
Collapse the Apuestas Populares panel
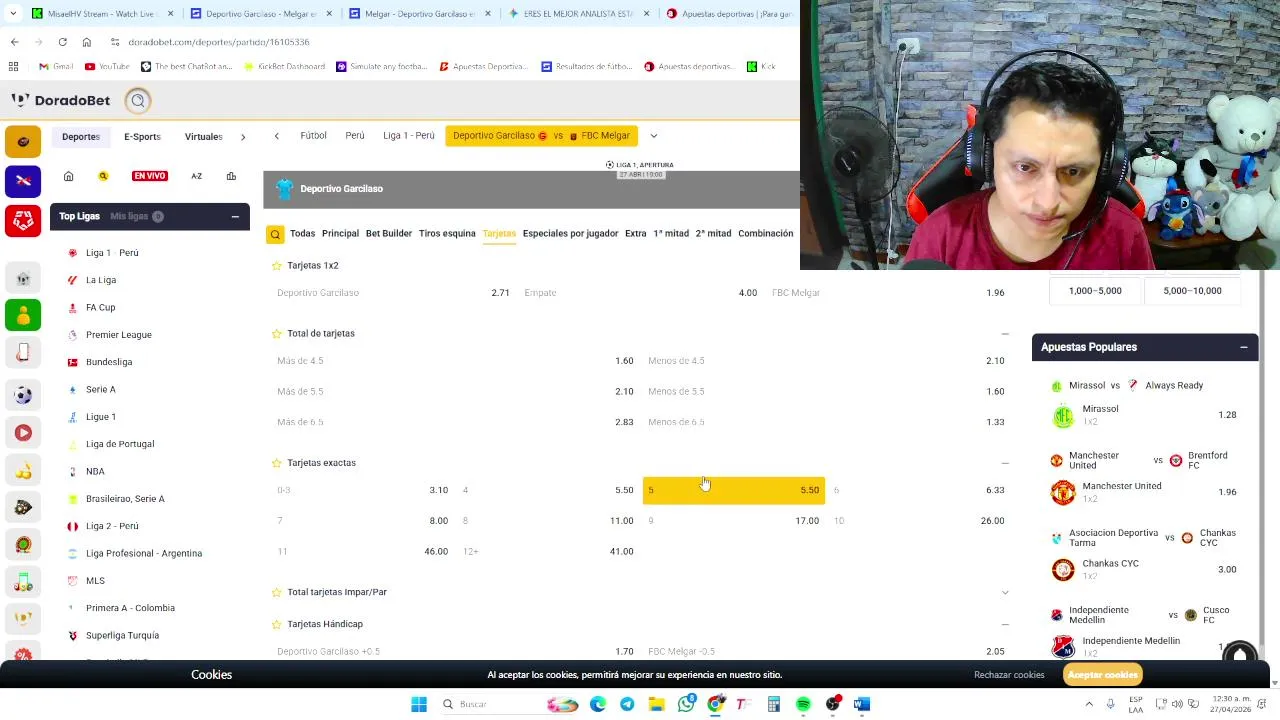point(1243,347)
